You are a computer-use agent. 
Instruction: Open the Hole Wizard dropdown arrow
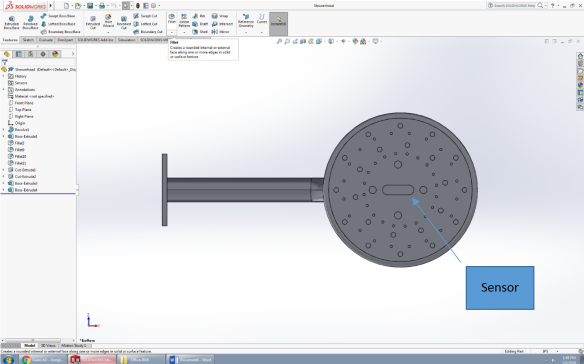point(108,33)
